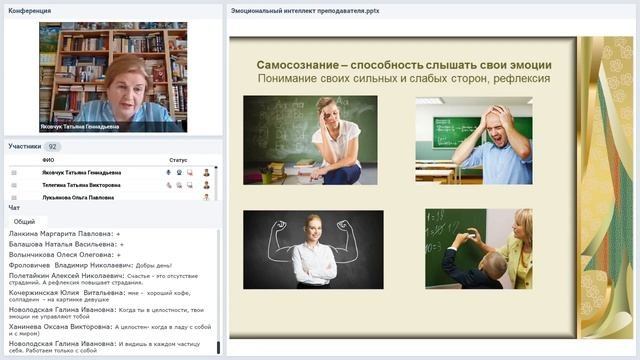The width and height of the screenshot is (640, 360).
Task: Click chat message from Полетайкин Алексей Николаевич
Action: 103,279
